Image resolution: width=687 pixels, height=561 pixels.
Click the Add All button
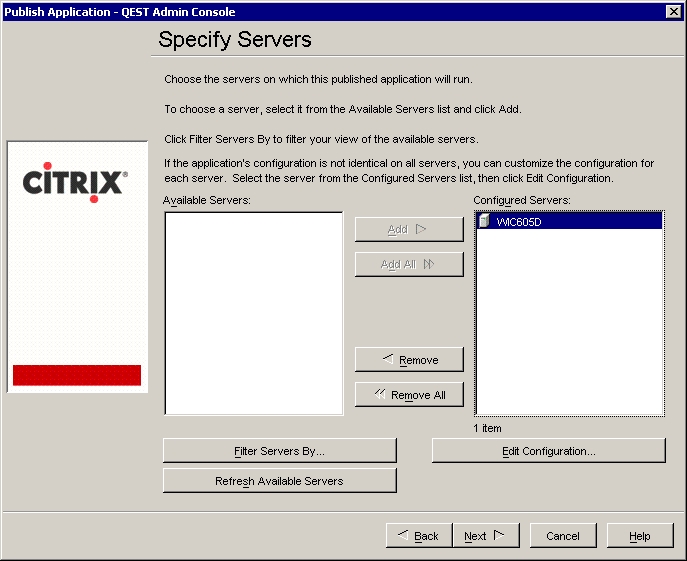pyautogui.click(x=408, y=264)
